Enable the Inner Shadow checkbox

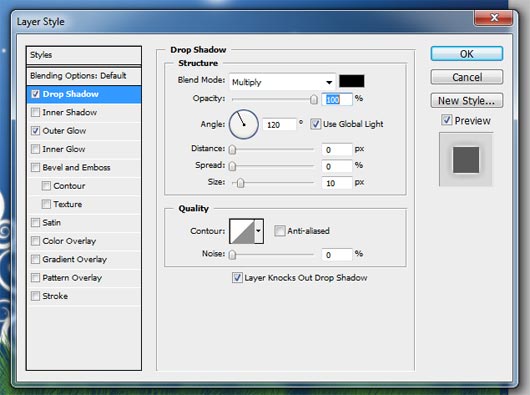pyautogui.click(x=35, y=112)
